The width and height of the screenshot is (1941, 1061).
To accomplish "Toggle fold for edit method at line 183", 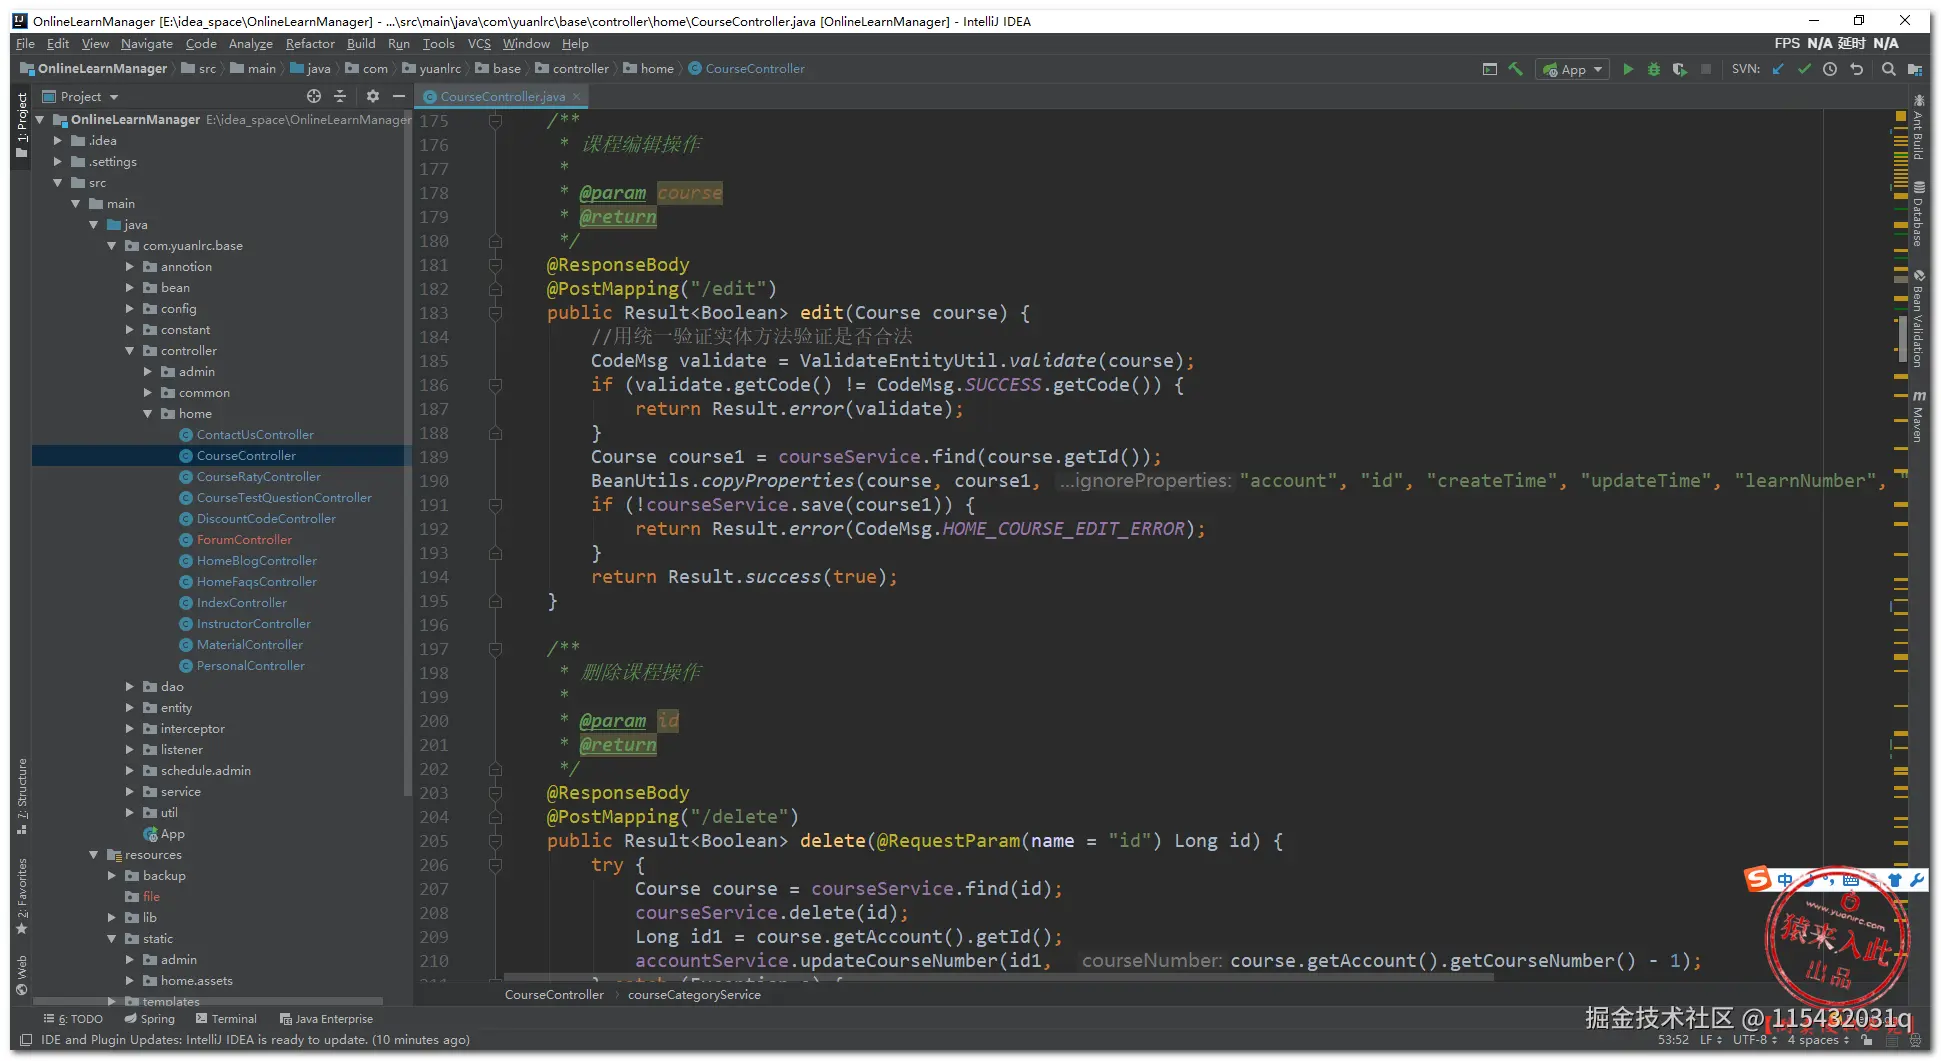I will click(x=495, y=313).
